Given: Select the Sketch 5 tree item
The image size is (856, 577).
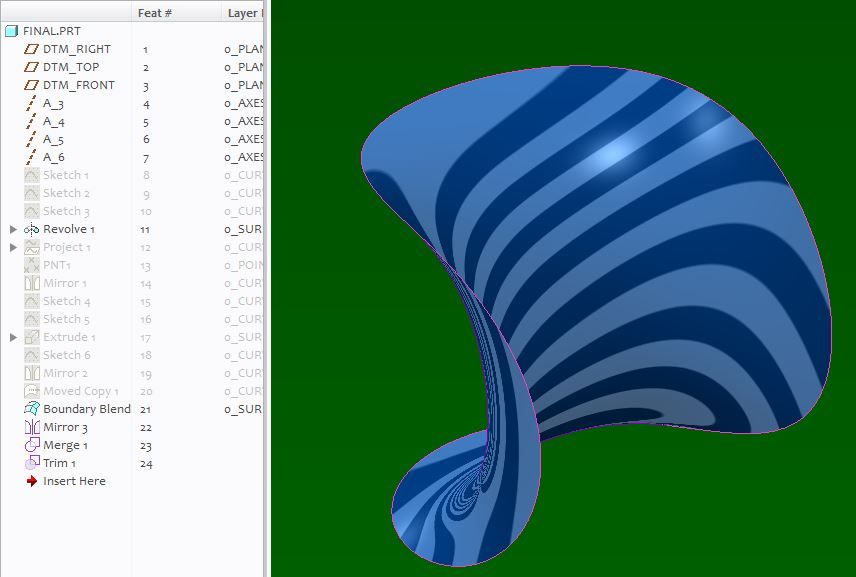Looking at the screenshot, I should pyautogui.click(x=66, y=319).
